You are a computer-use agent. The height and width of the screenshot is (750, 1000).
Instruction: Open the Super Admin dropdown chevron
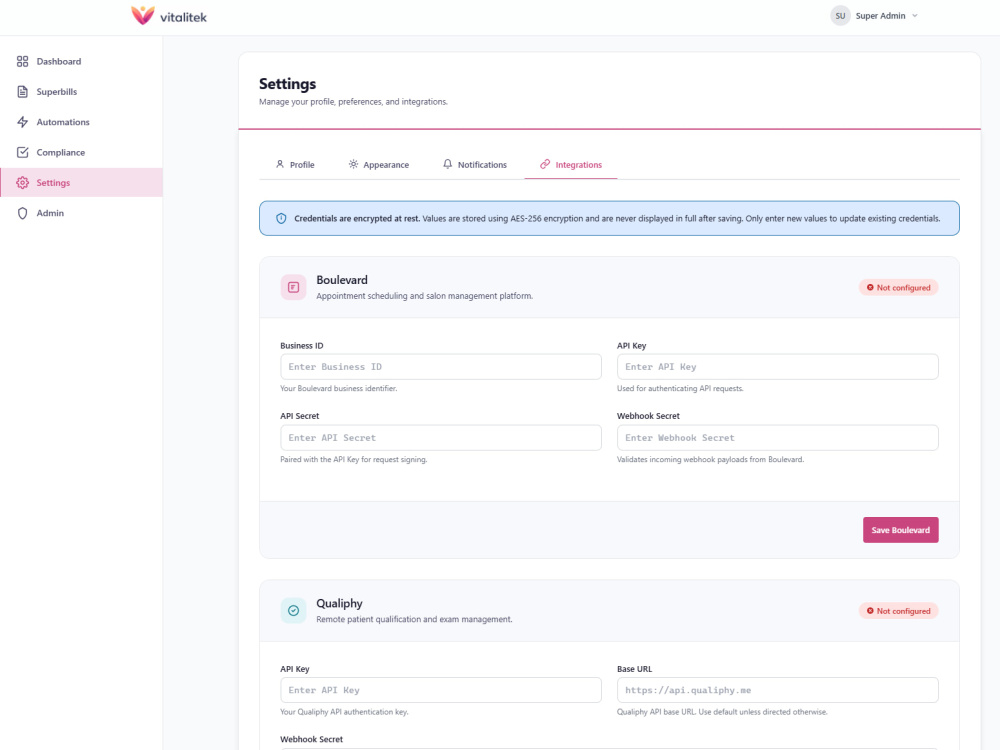(915, 16)
